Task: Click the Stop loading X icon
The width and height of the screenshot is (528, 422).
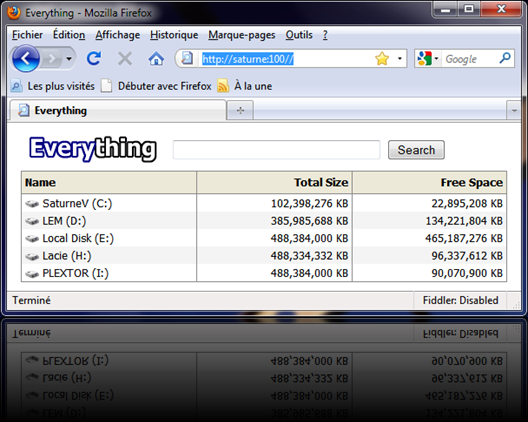Action: (125, 59)
